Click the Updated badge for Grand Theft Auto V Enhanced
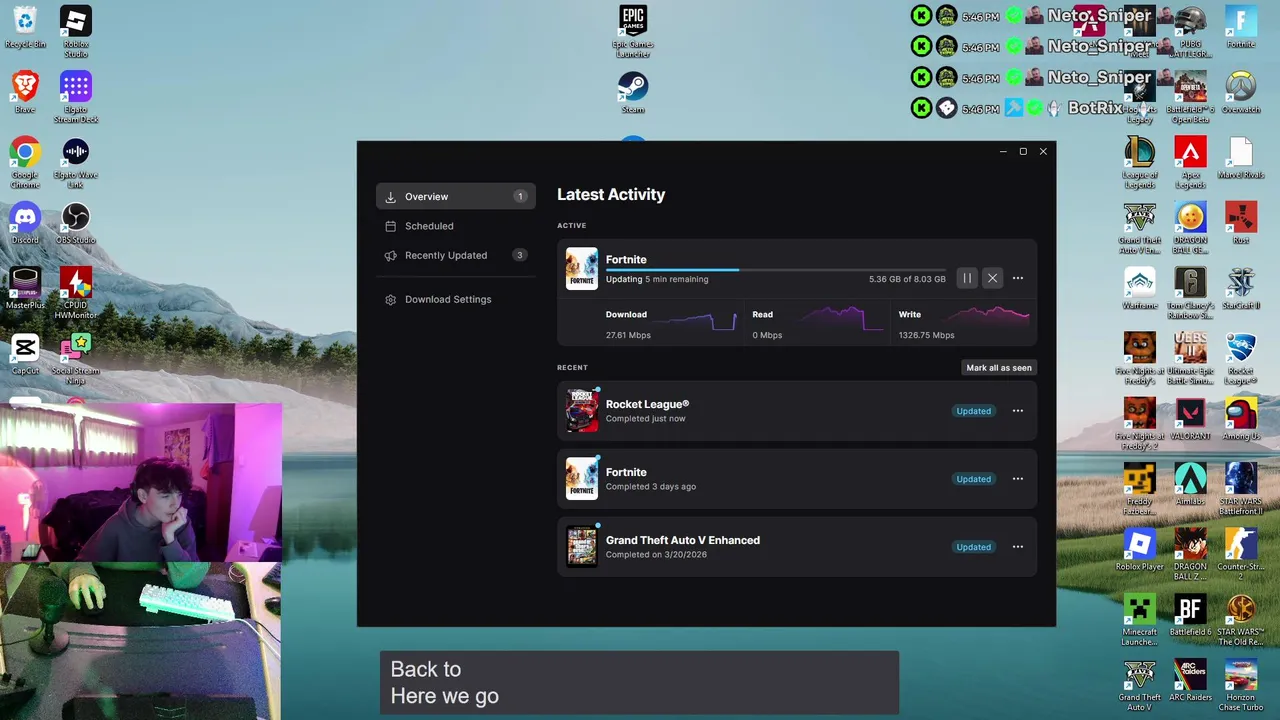This screenshot has height=720, width=1280. (x=973, y=547)
